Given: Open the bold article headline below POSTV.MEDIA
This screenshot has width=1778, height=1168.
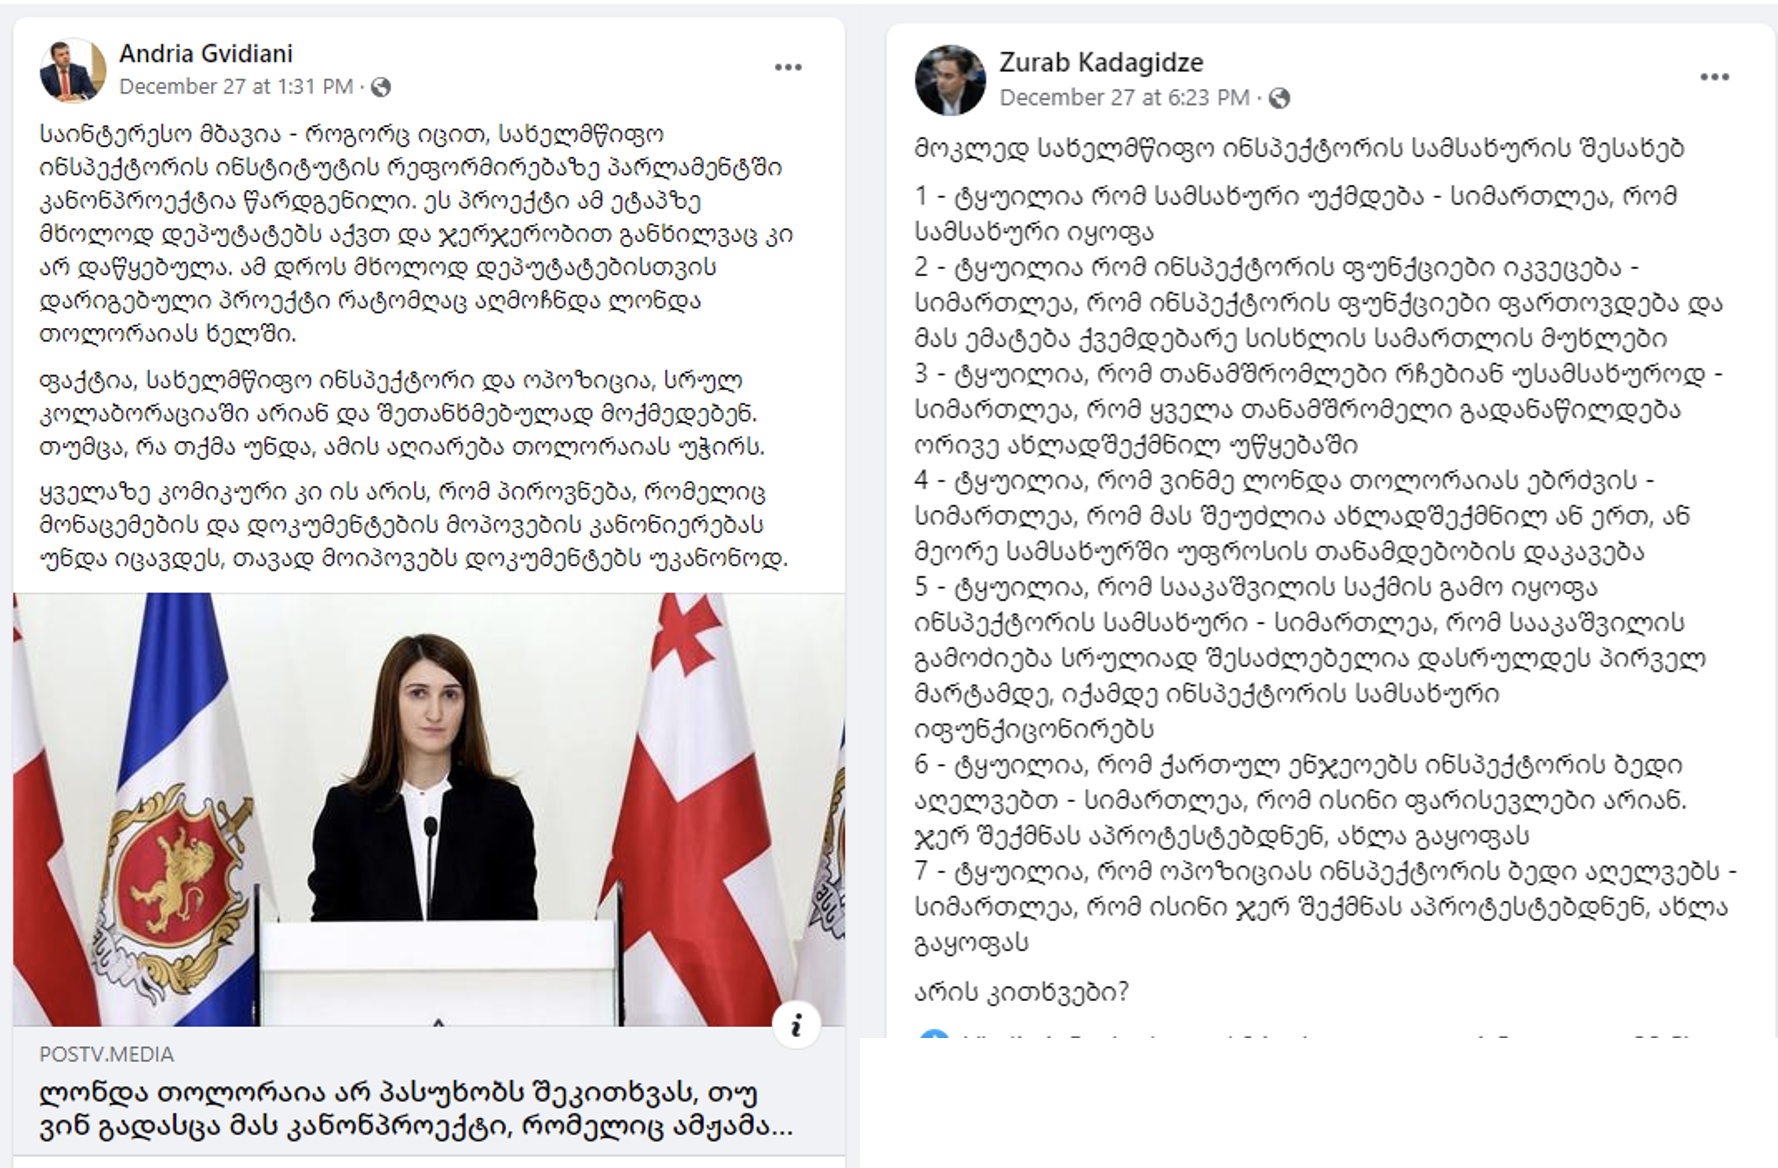Looking at the screenshot, I should coord(416,1110).
